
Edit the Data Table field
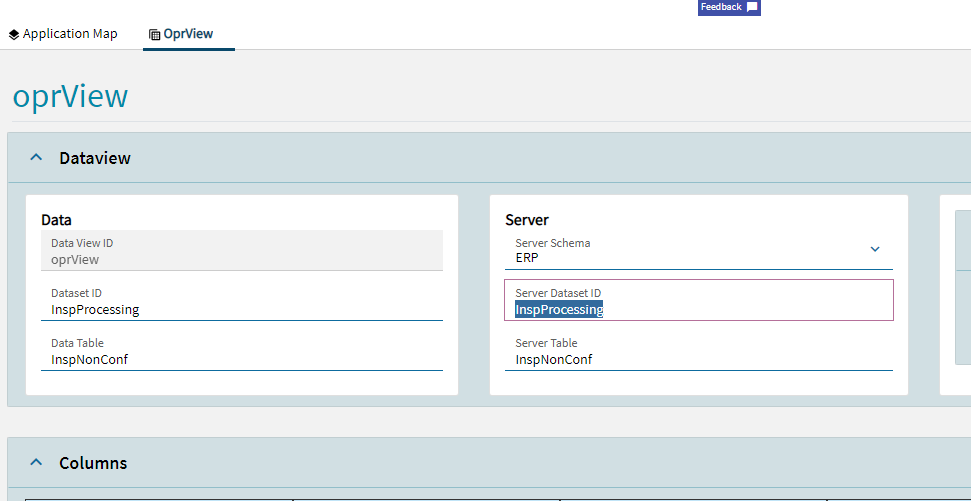point(242,351)
